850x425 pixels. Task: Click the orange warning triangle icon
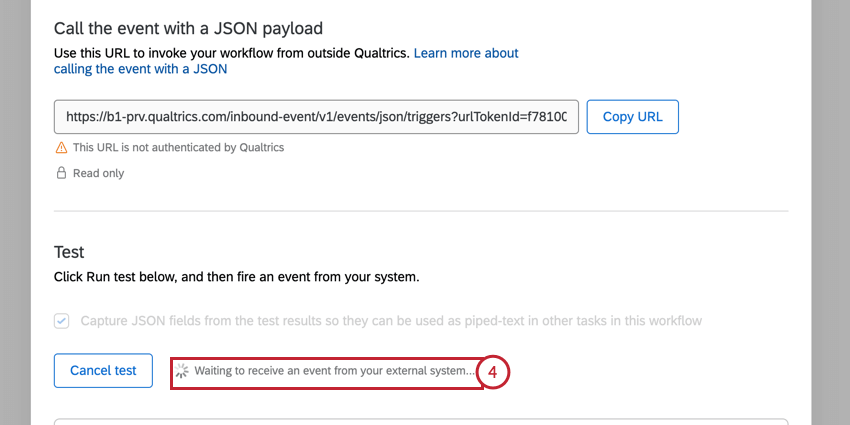[61, 147]
